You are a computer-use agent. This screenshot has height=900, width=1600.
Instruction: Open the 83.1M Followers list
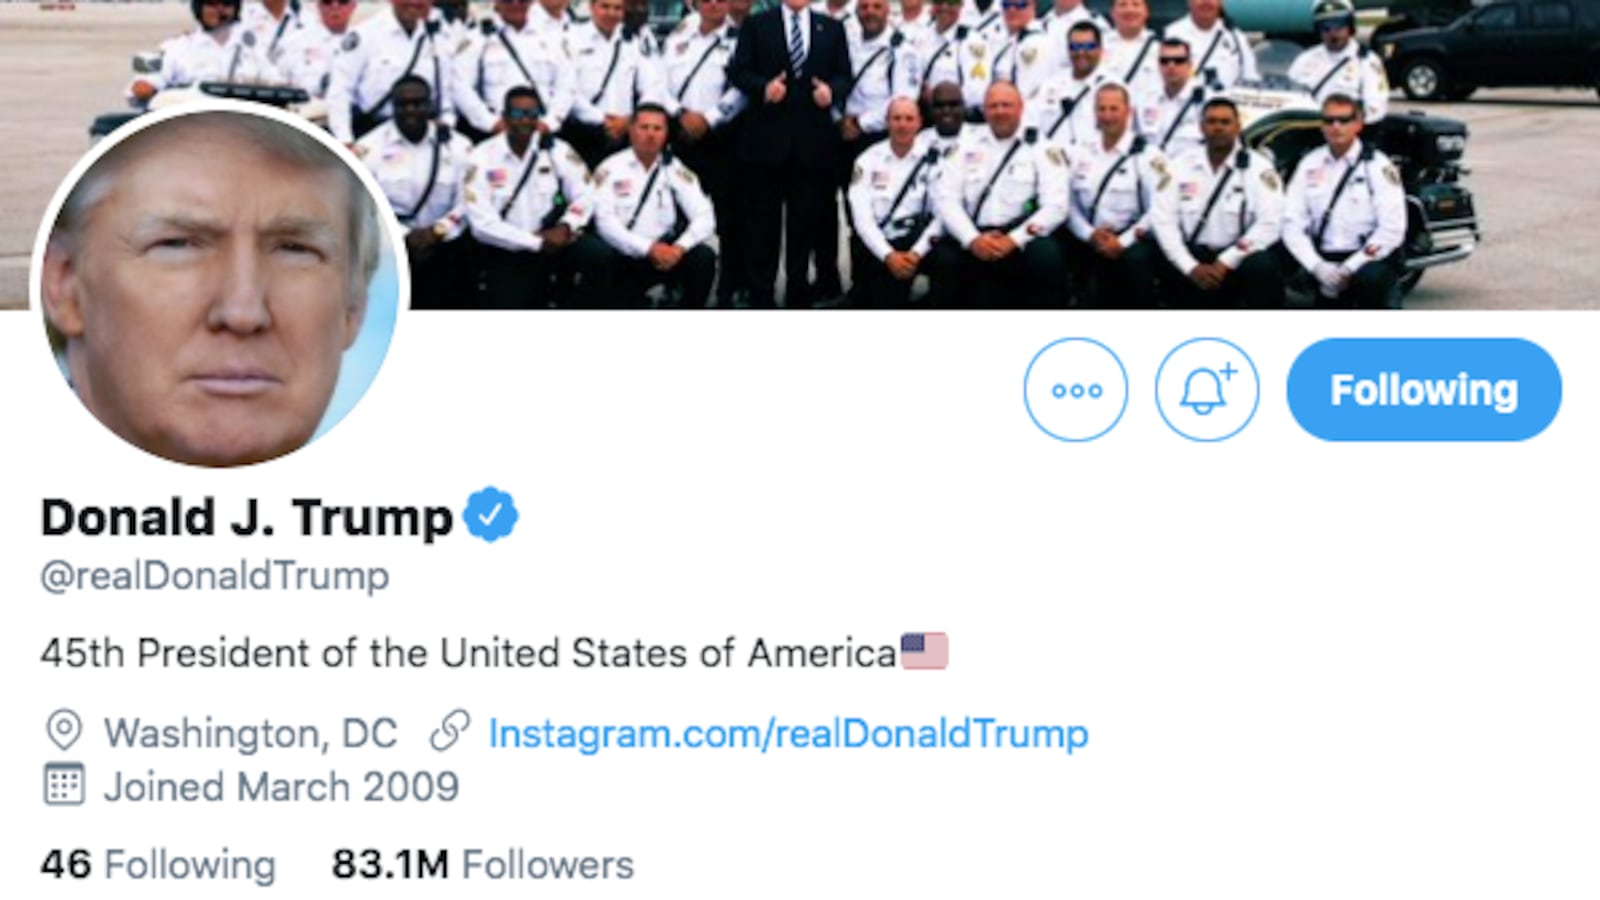pos(483,865)
